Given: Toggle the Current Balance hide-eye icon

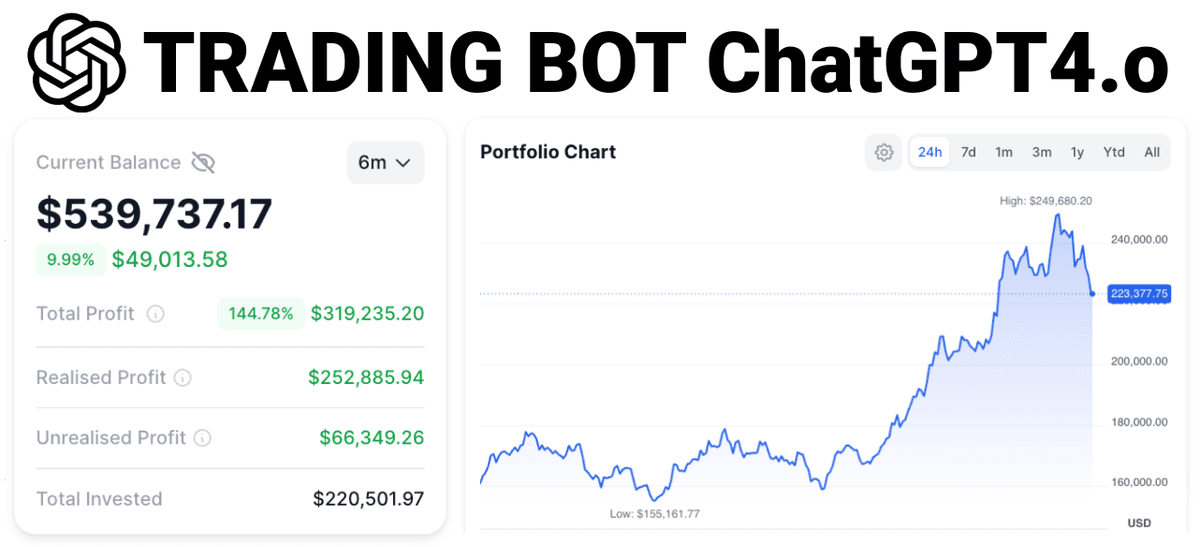Looking at the screenshot, I should tap(203, 163).
